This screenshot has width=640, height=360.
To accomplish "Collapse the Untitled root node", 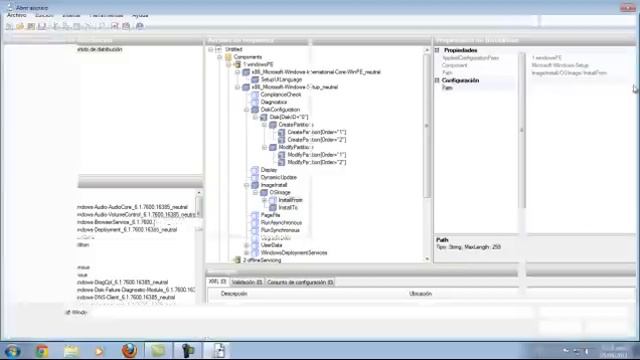I will pyautogui.click(x=211, y=49).
